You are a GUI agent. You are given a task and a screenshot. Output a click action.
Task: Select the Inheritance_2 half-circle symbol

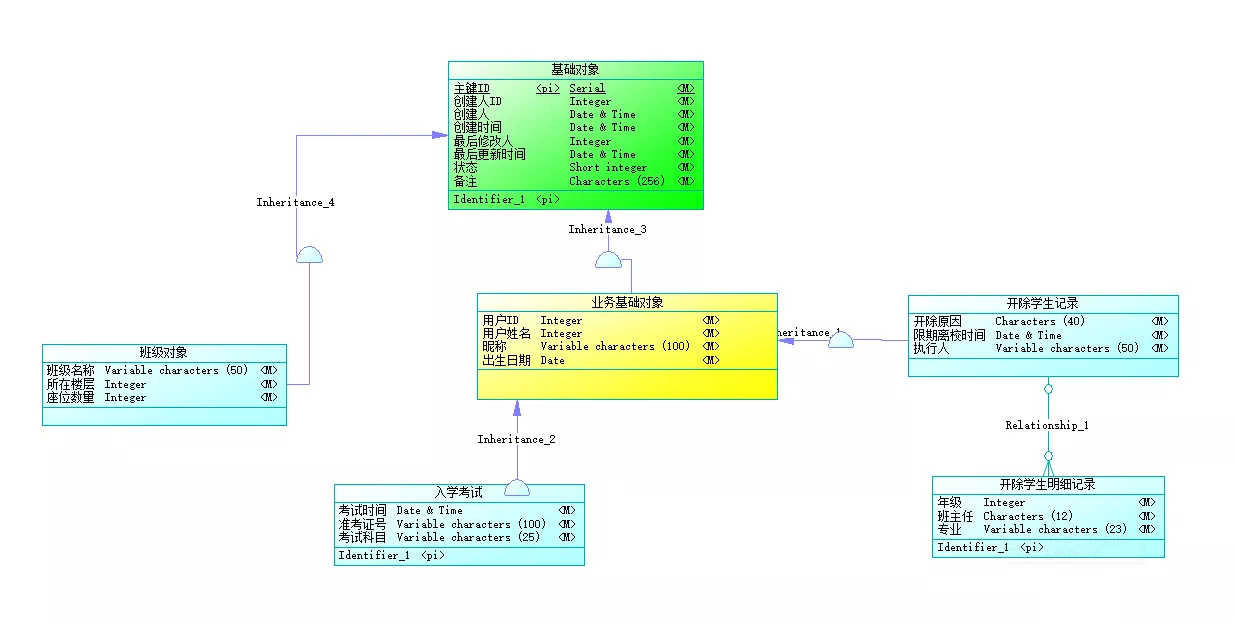tap(517, 487)
